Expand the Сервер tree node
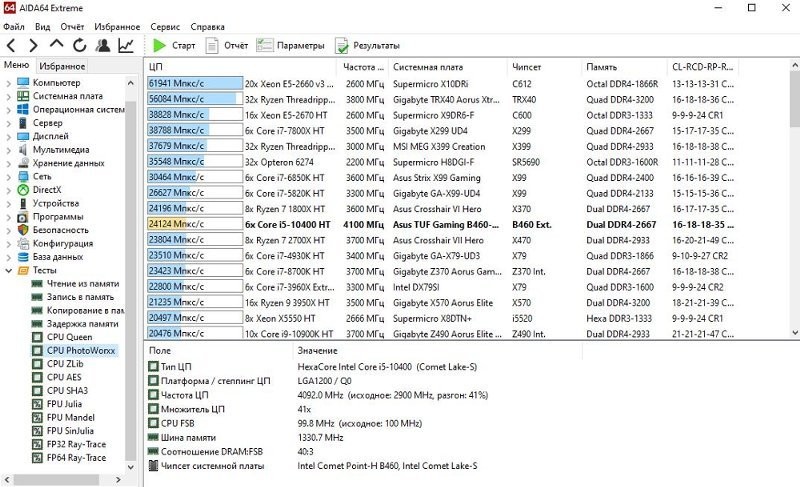This screenshot has width=800, height=487. [8, 123]
